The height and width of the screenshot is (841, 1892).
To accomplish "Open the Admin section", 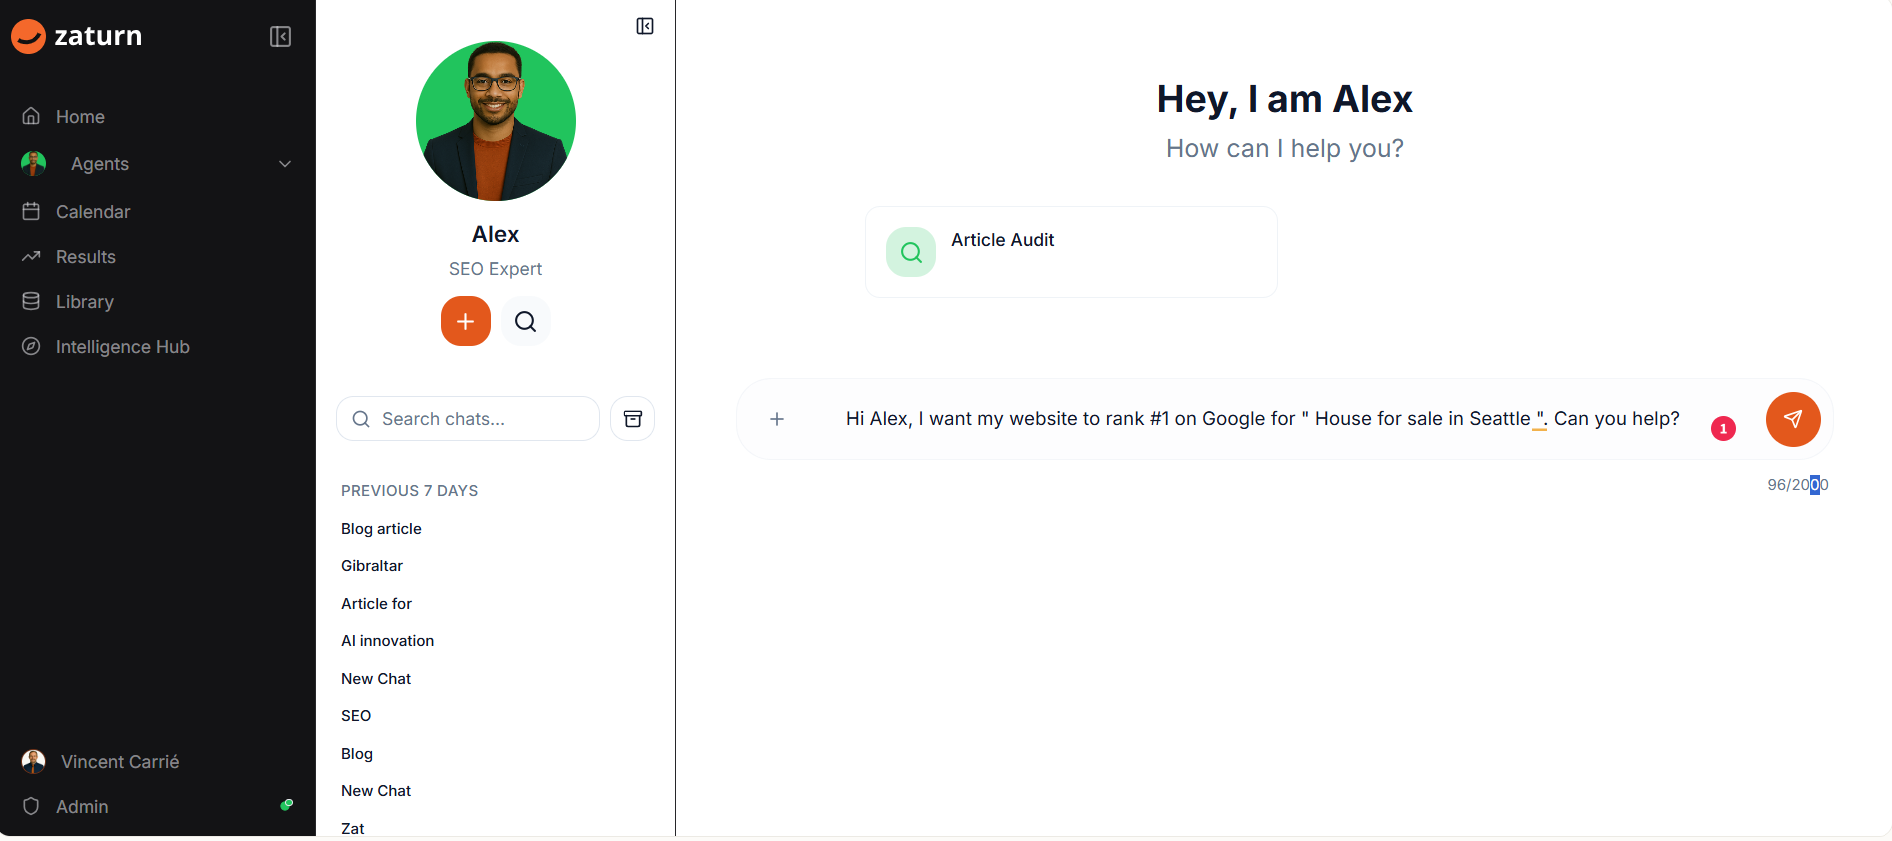I will 82,807.
